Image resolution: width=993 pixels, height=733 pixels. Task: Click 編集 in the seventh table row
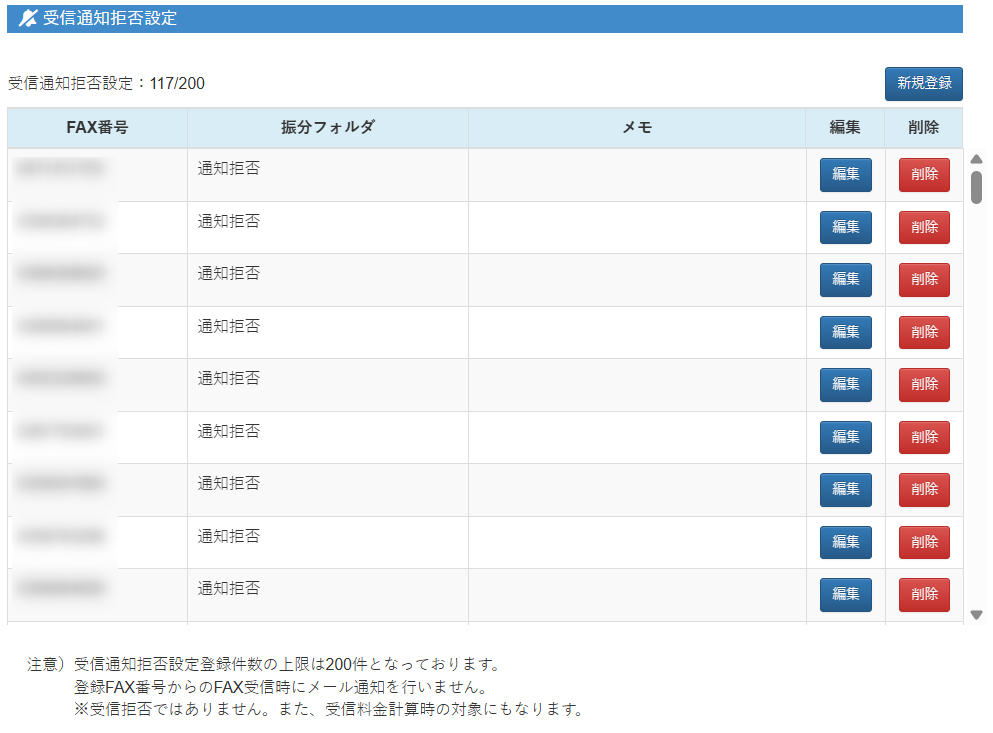coord(845,490)
